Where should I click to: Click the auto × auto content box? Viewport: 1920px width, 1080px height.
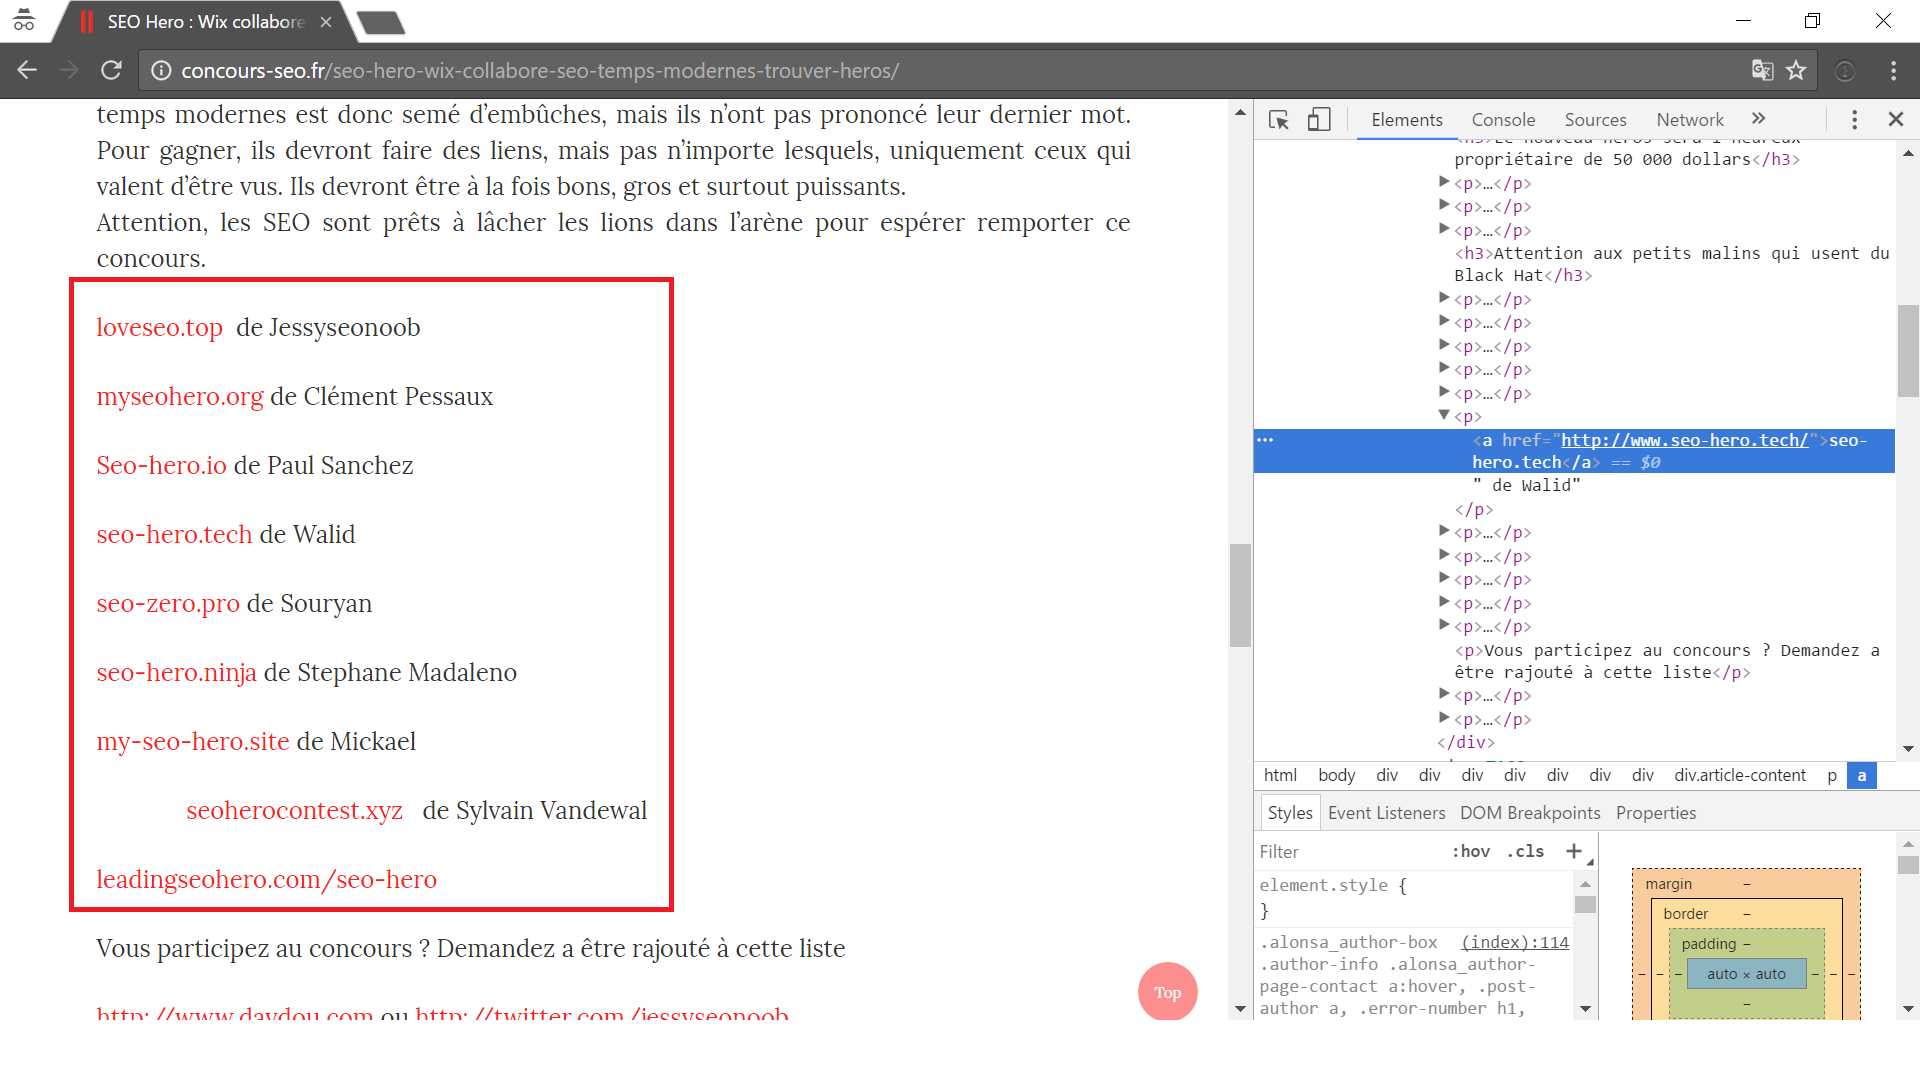[x=1746, y=974]
